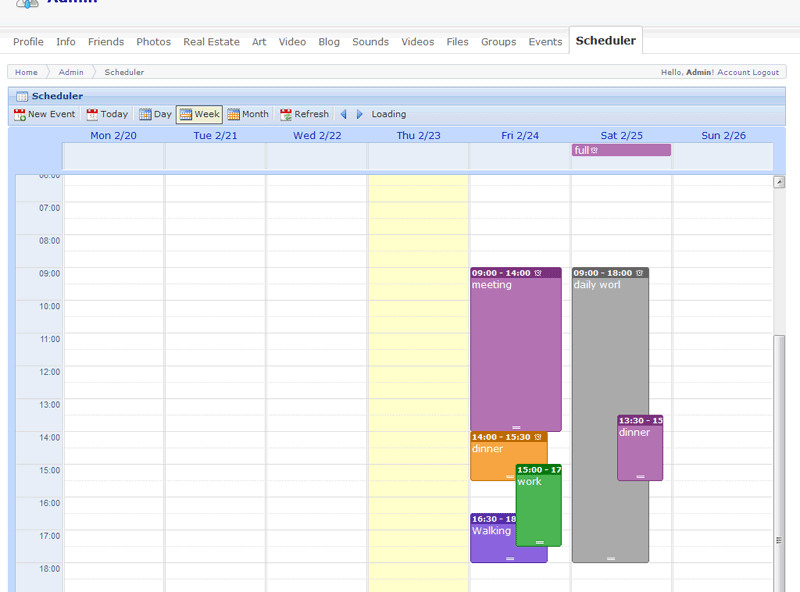
Task: Select the all-day full event on Saturday
Action: (x=621, y=150)
